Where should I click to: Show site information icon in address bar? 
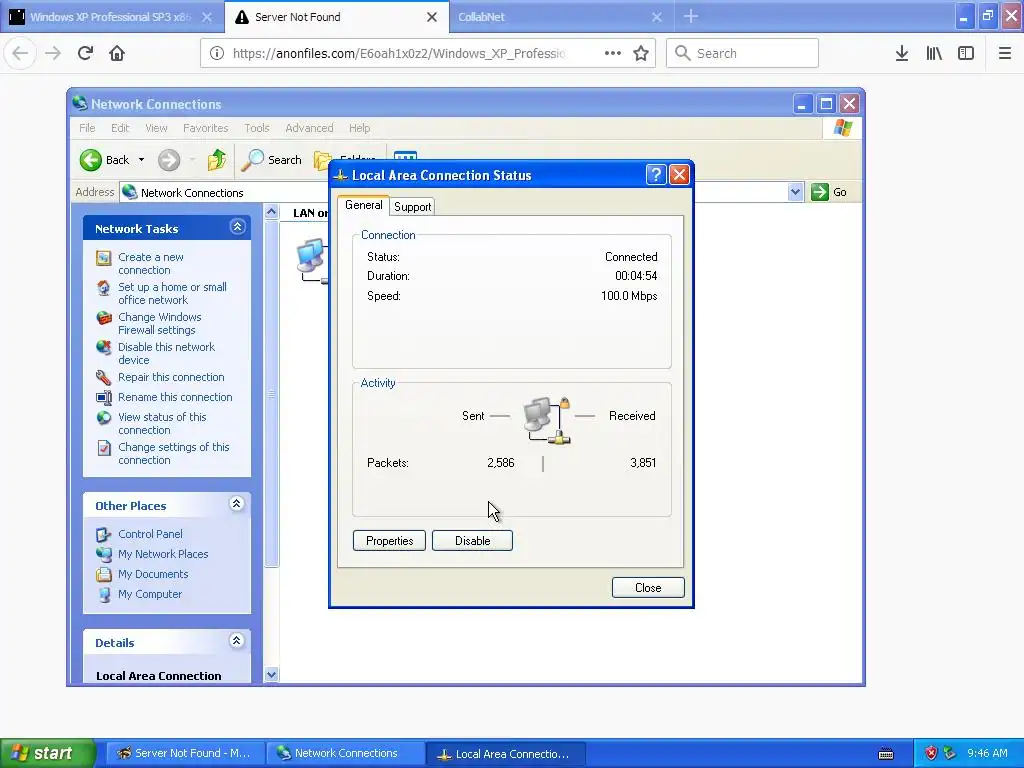(x=217, y=53)
